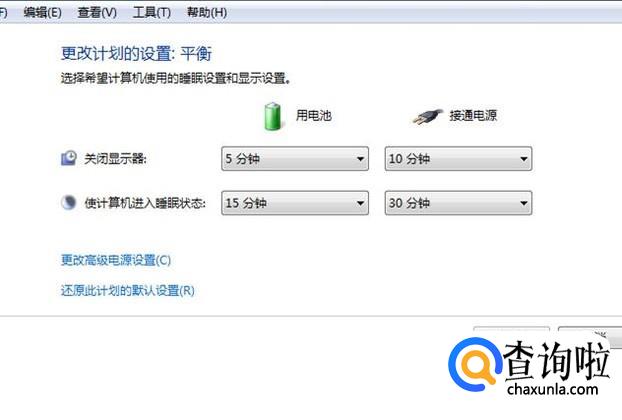622x420 pixels.
Task: Open the 更改高级电源设置(C) link
Action: pos(116,260)
